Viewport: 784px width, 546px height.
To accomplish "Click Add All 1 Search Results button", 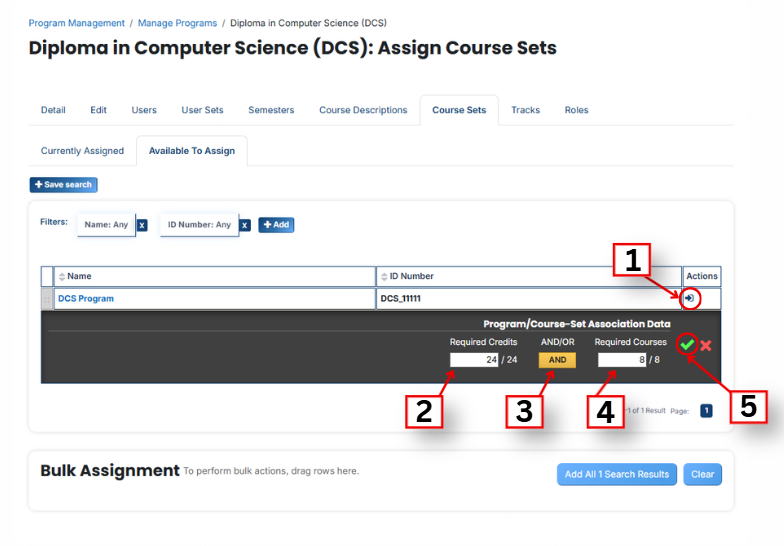I will point(616,474).
